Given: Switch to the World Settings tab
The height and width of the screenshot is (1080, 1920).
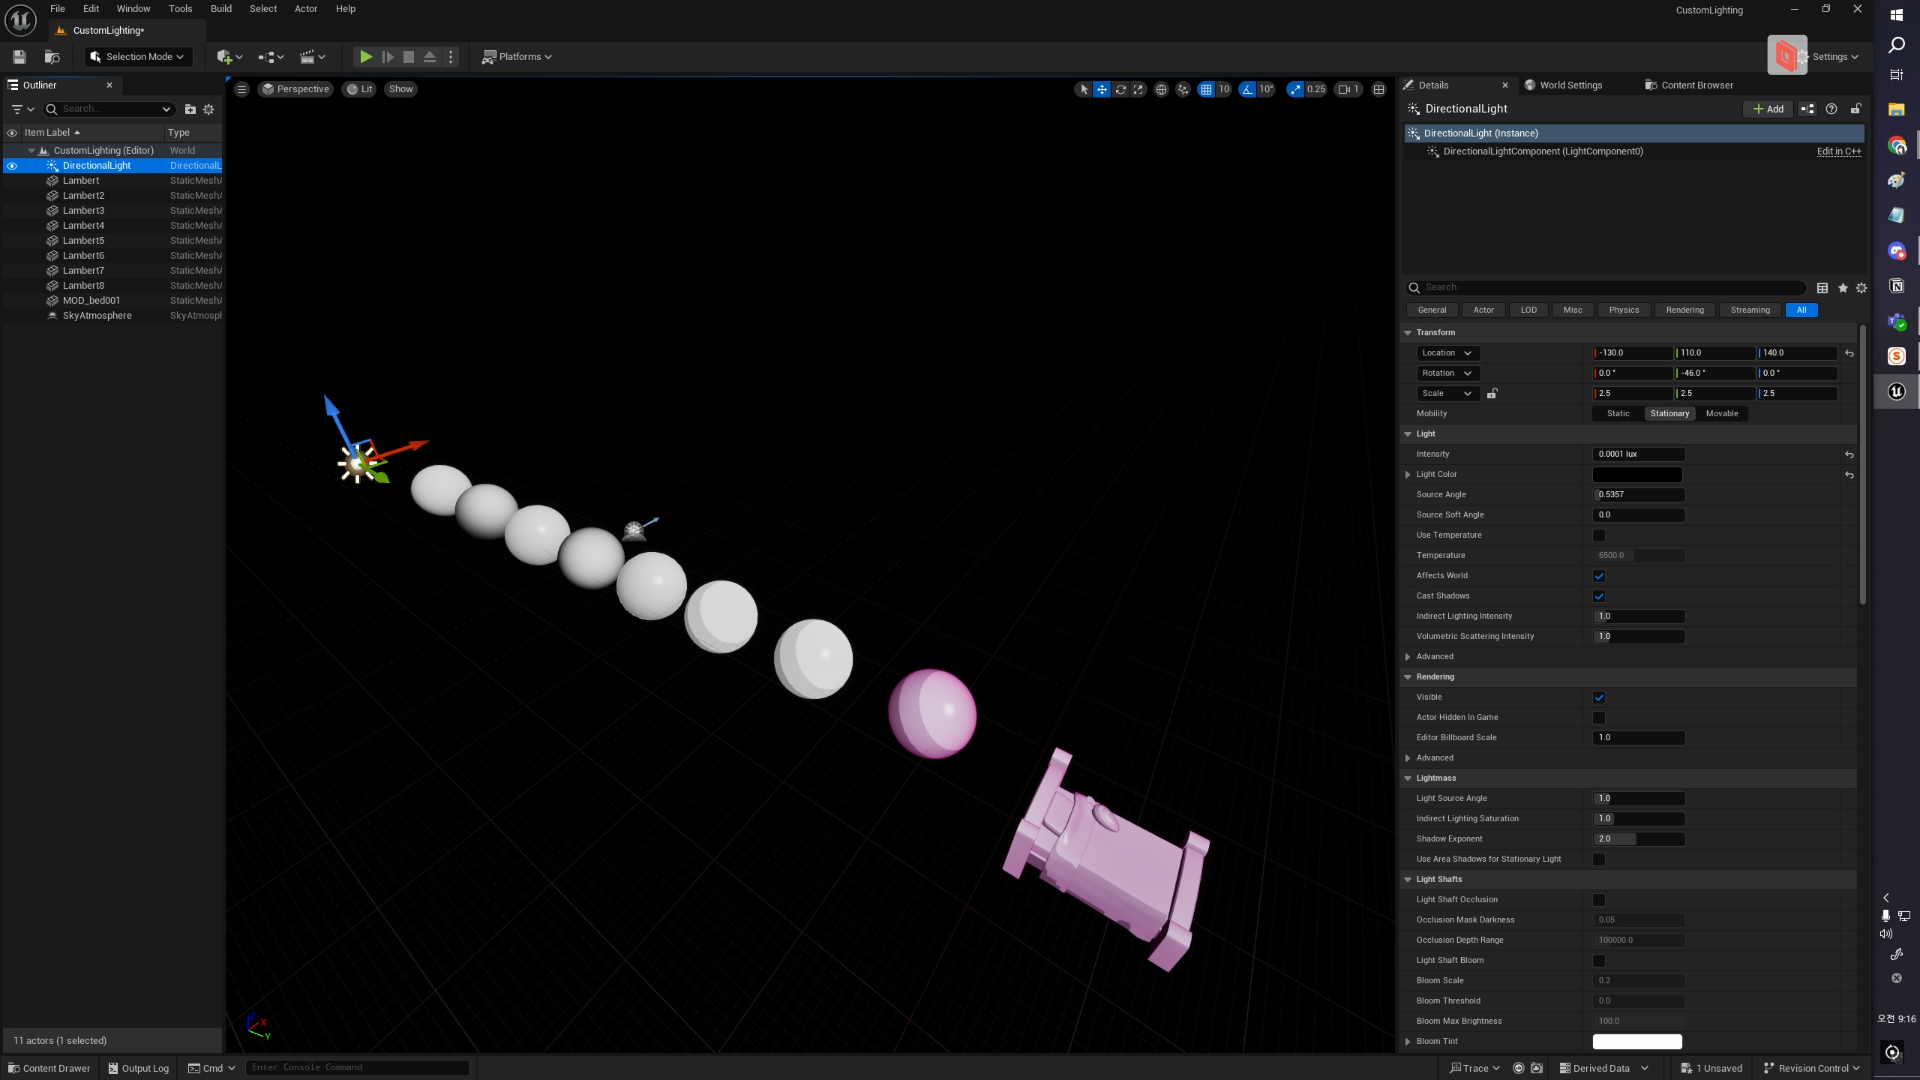Looking at the screenshot, I should click(x=1569, y=85).
